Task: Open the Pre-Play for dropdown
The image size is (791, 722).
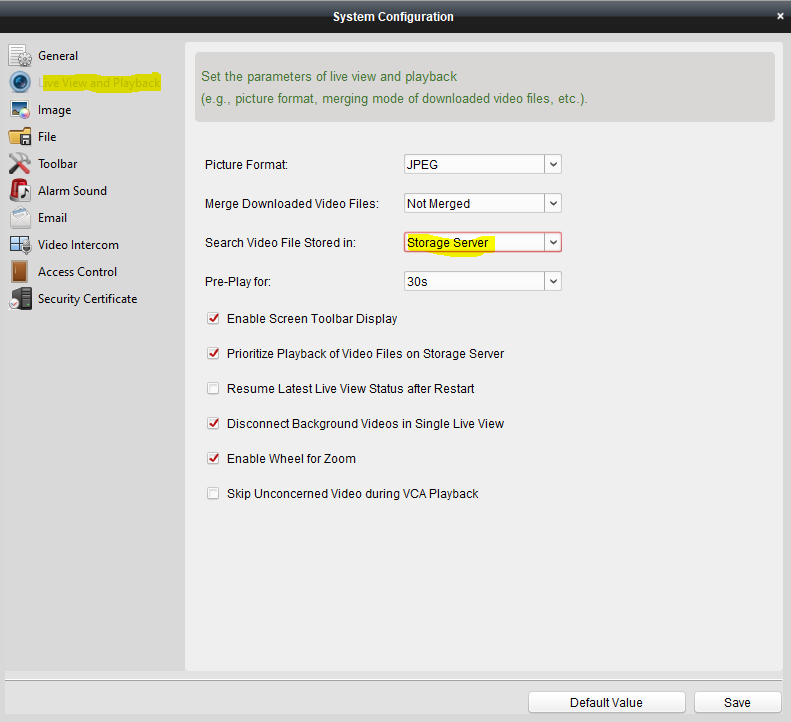Action: click(553, 282)
